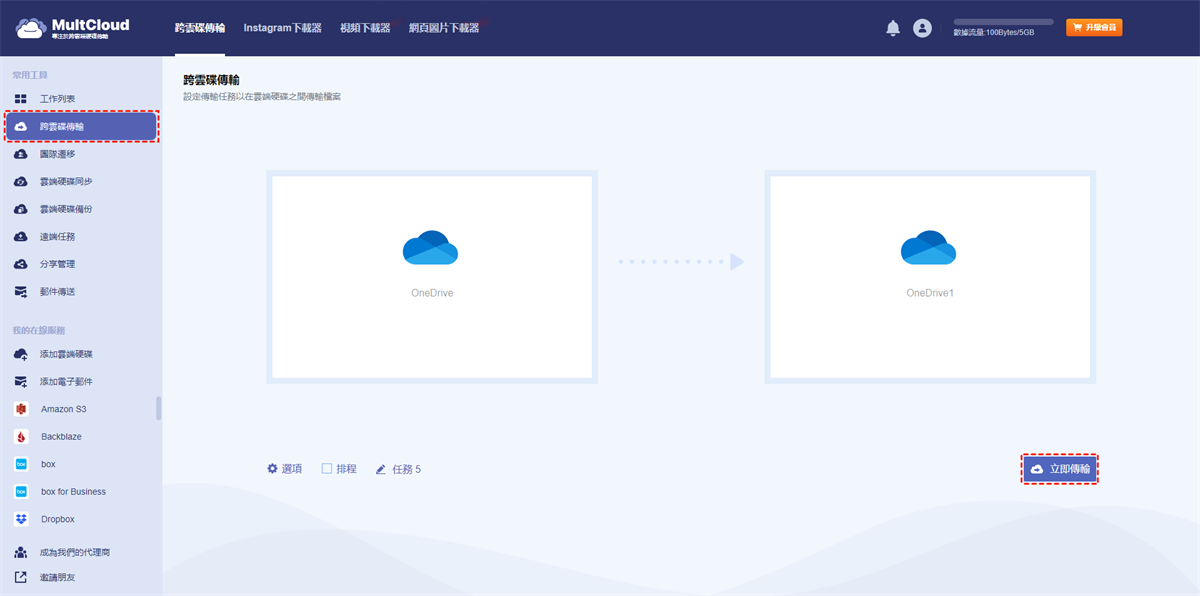Image resolution: width=1200 pixels, height=596 pixels.
Task: Open the user account avatar icon
Action: pyautogui.click(x=922, y=28)
